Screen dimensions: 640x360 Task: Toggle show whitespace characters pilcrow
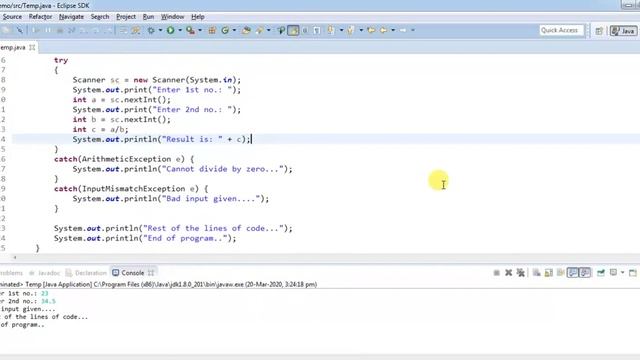[317, 30]
